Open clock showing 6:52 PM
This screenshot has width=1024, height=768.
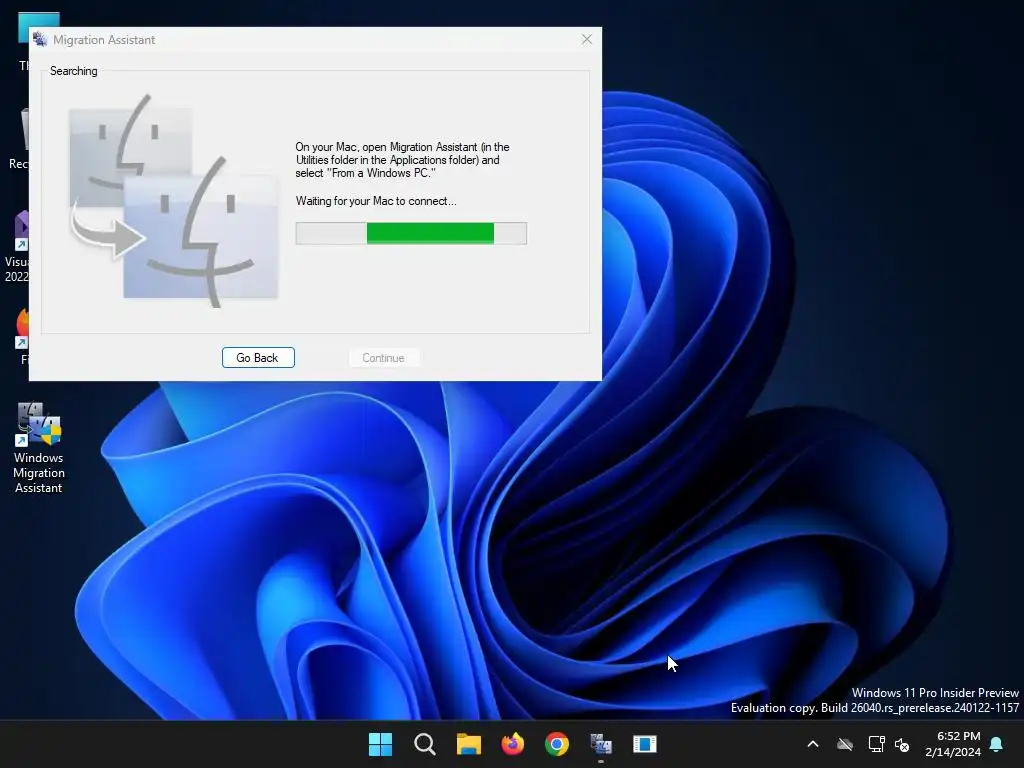pos(953,744)
